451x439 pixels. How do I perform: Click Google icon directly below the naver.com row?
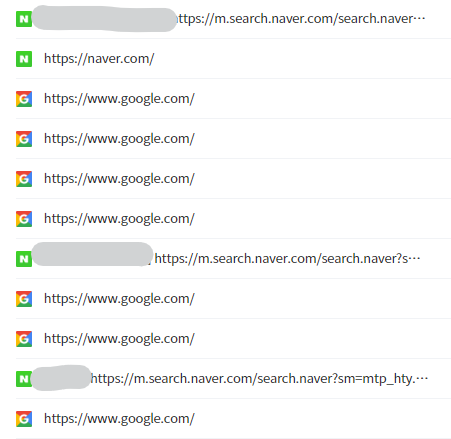click(24, 99)
